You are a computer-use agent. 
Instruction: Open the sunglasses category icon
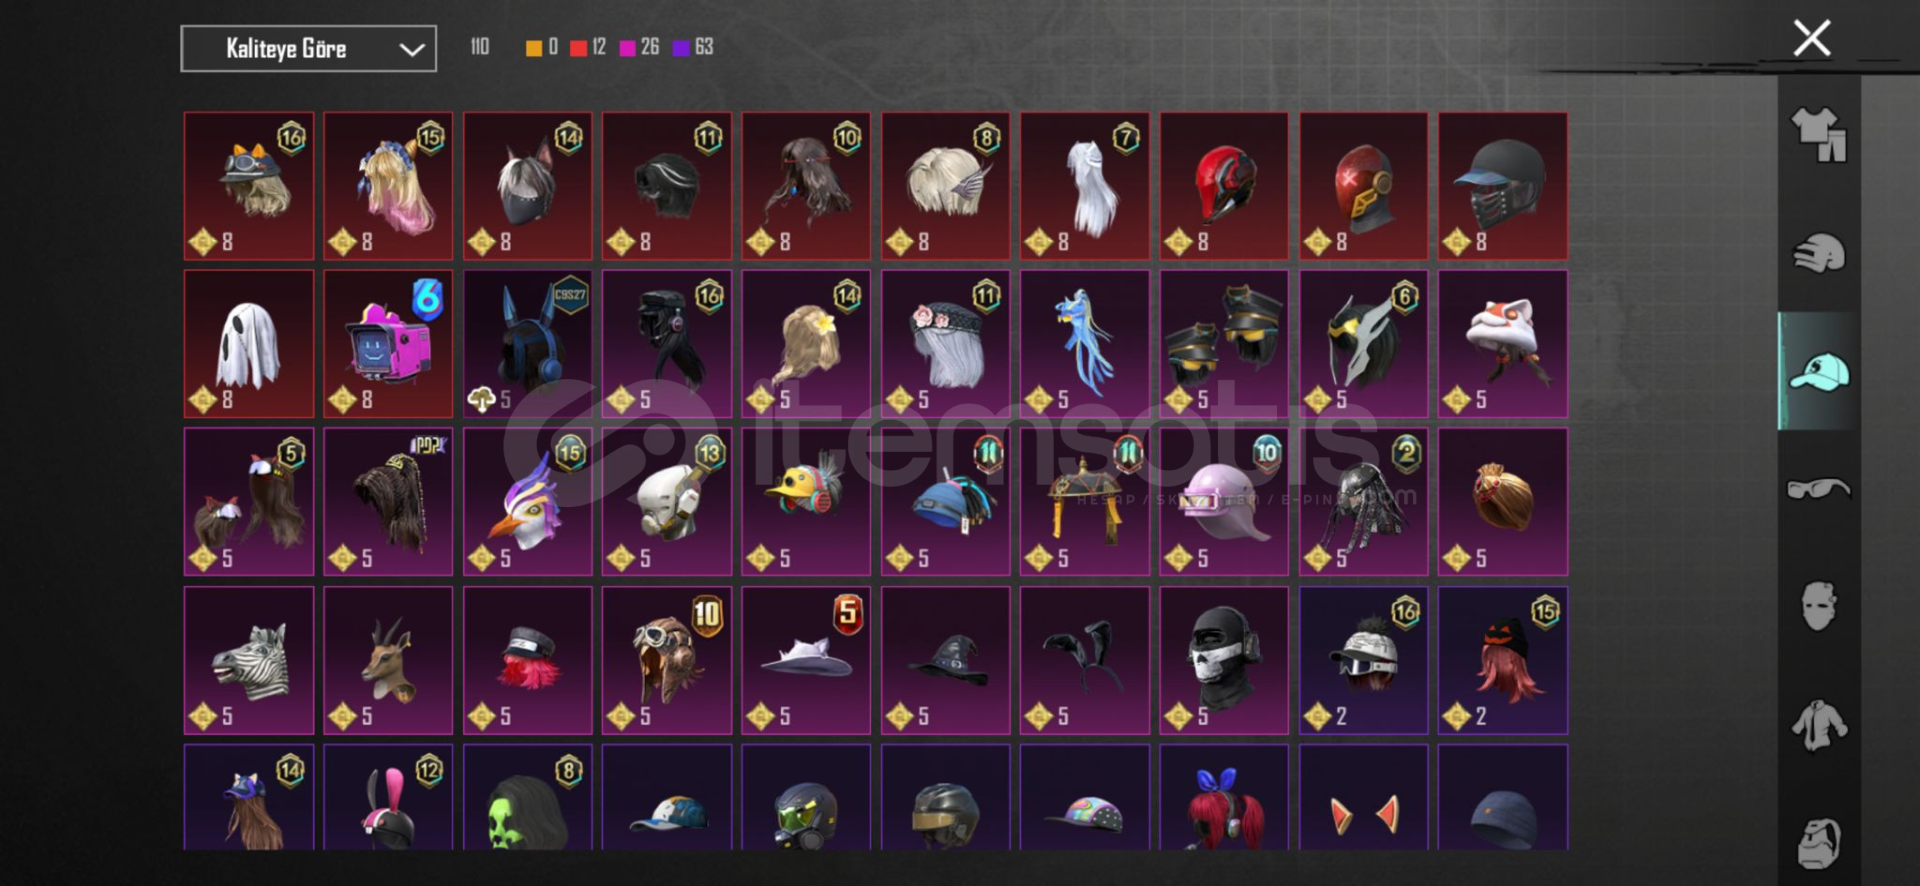click(x=1819, y=488)
